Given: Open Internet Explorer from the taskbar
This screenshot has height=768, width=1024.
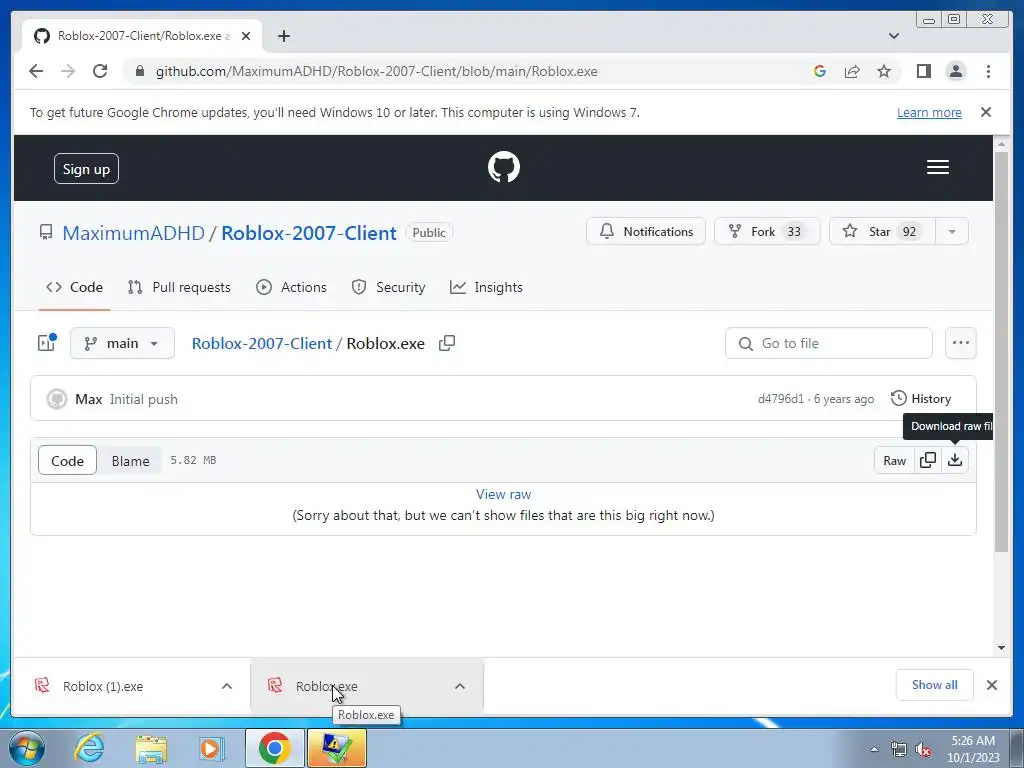Looking at the screenshot, I should coord(89,748).
